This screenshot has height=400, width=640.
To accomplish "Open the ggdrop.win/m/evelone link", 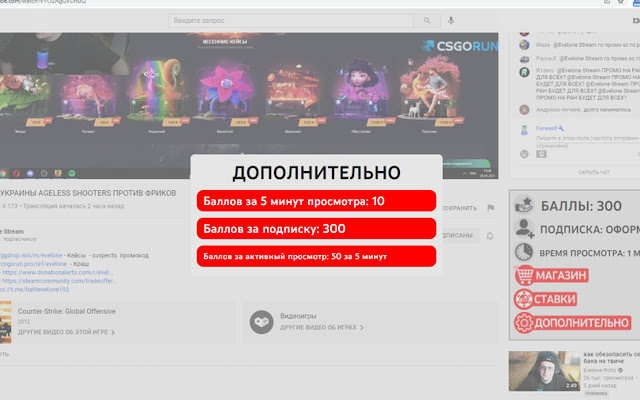I will click(31, 255).
